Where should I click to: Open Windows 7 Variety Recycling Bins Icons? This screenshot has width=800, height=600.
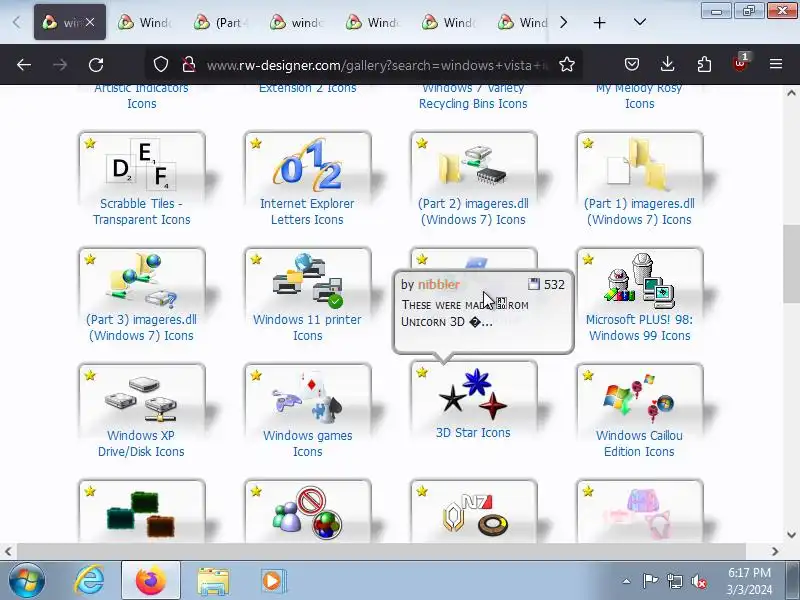pos(473,98)
